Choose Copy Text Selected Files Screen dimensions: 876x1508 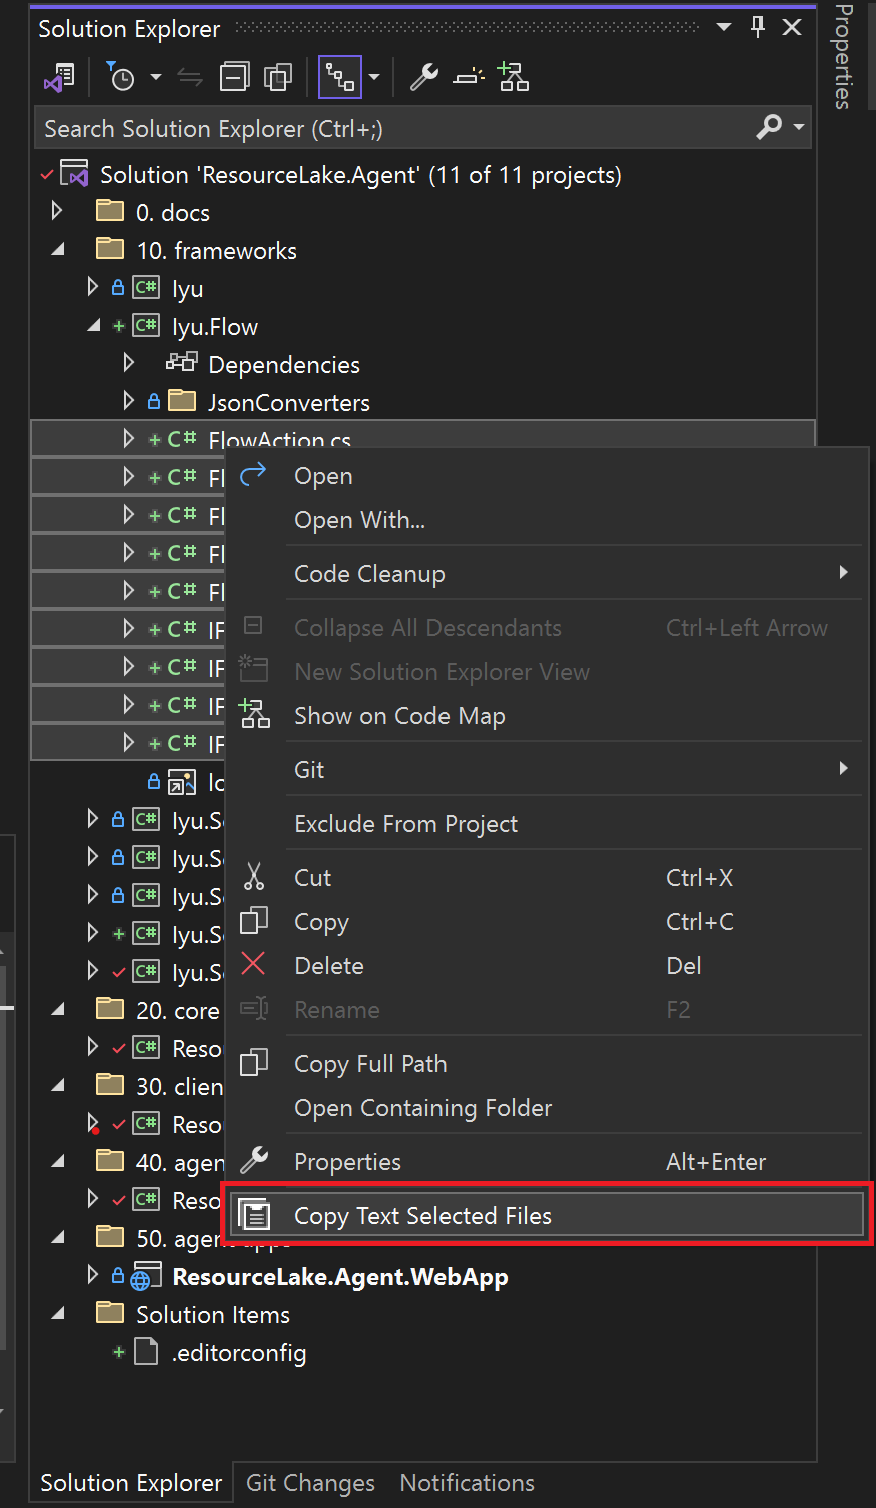[x=548, y=1215]
